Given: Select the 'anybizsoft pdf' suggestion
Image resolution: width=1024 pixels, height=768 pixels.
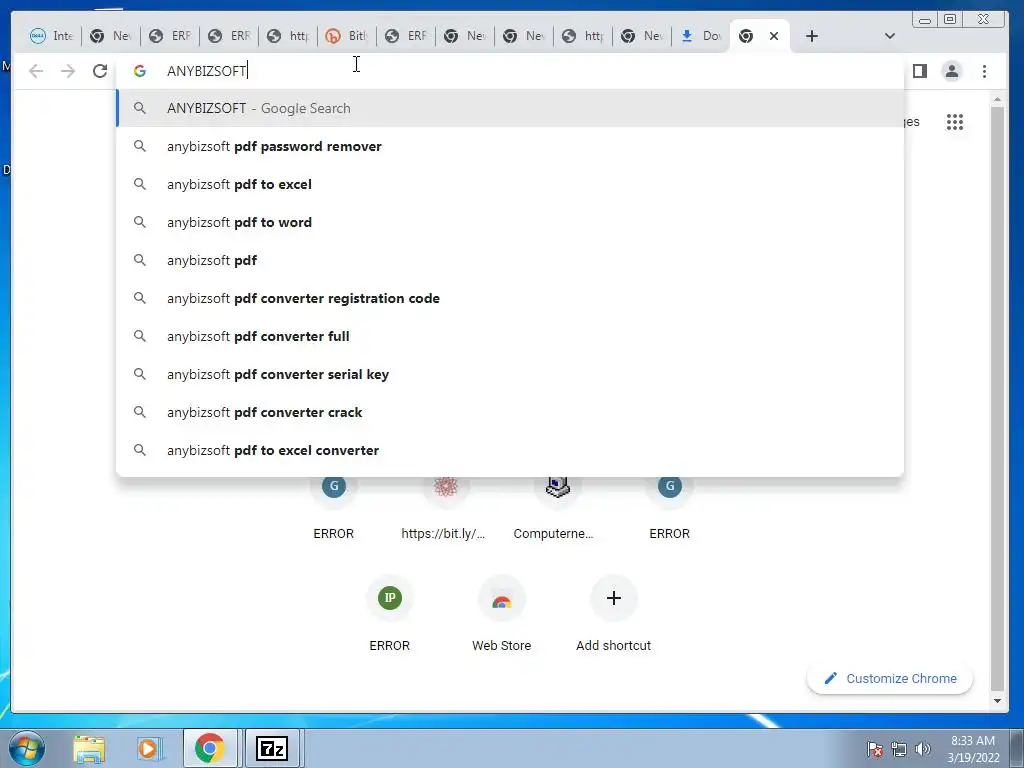Looking at the screenshot, I should [510, 260].
